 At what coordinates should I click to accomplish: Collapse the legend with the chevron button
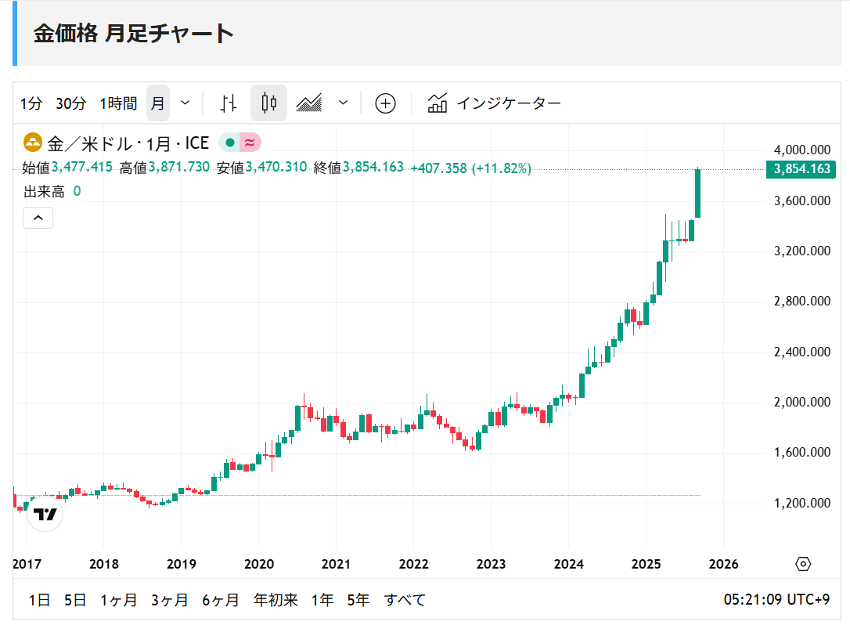tap(37, 217)
